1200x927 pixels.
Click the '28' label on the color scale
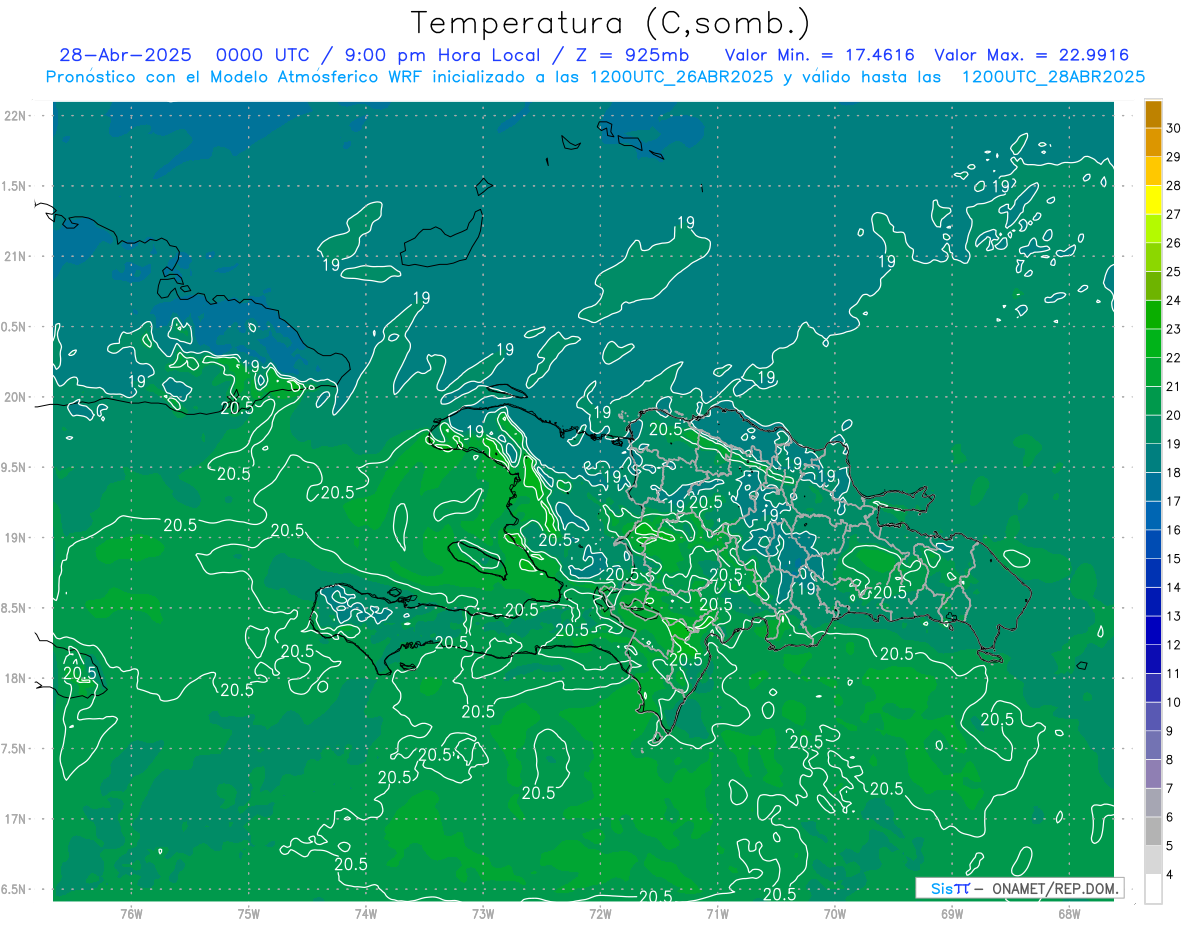pos(1174,185)
